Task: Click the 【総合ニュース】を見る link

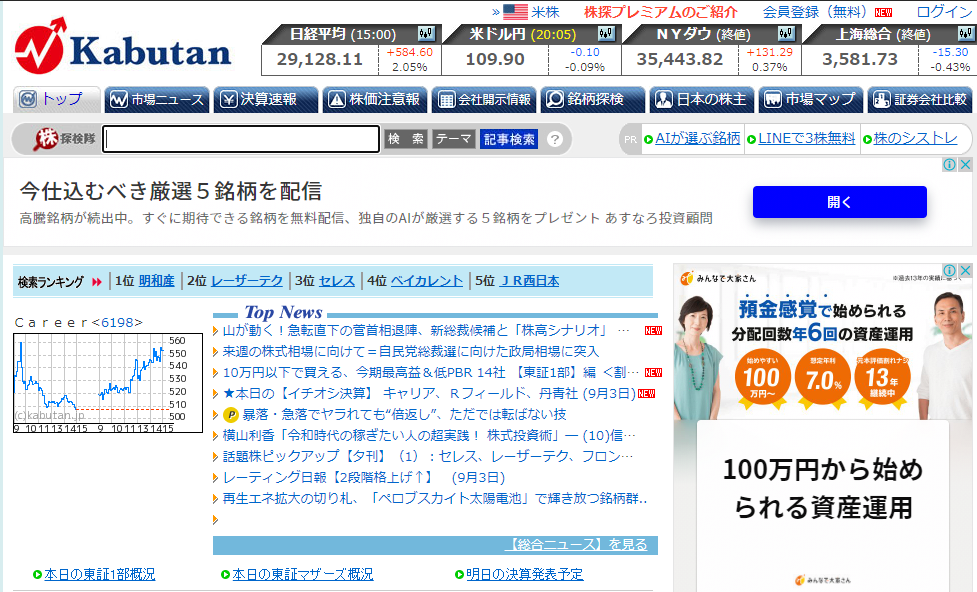Action: pos(576,545)
